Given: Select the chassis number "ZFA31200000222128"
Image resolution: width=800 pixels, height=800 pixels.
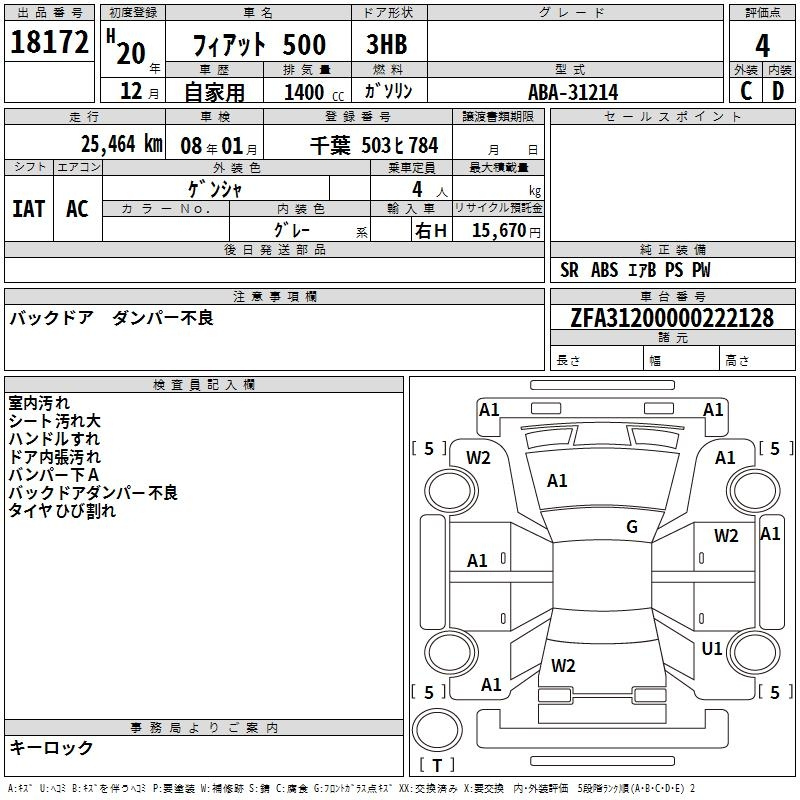Looking at the screenshot, I should 672,318.
